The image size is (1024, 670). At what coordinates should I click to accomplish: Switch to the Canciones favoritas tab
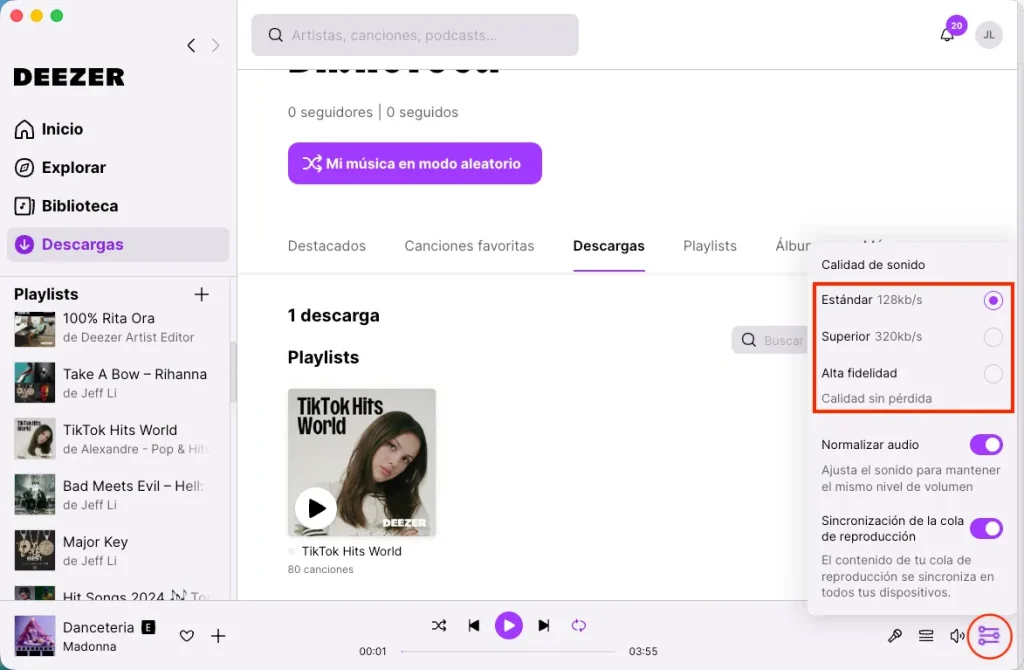click(x=469, y=246)
